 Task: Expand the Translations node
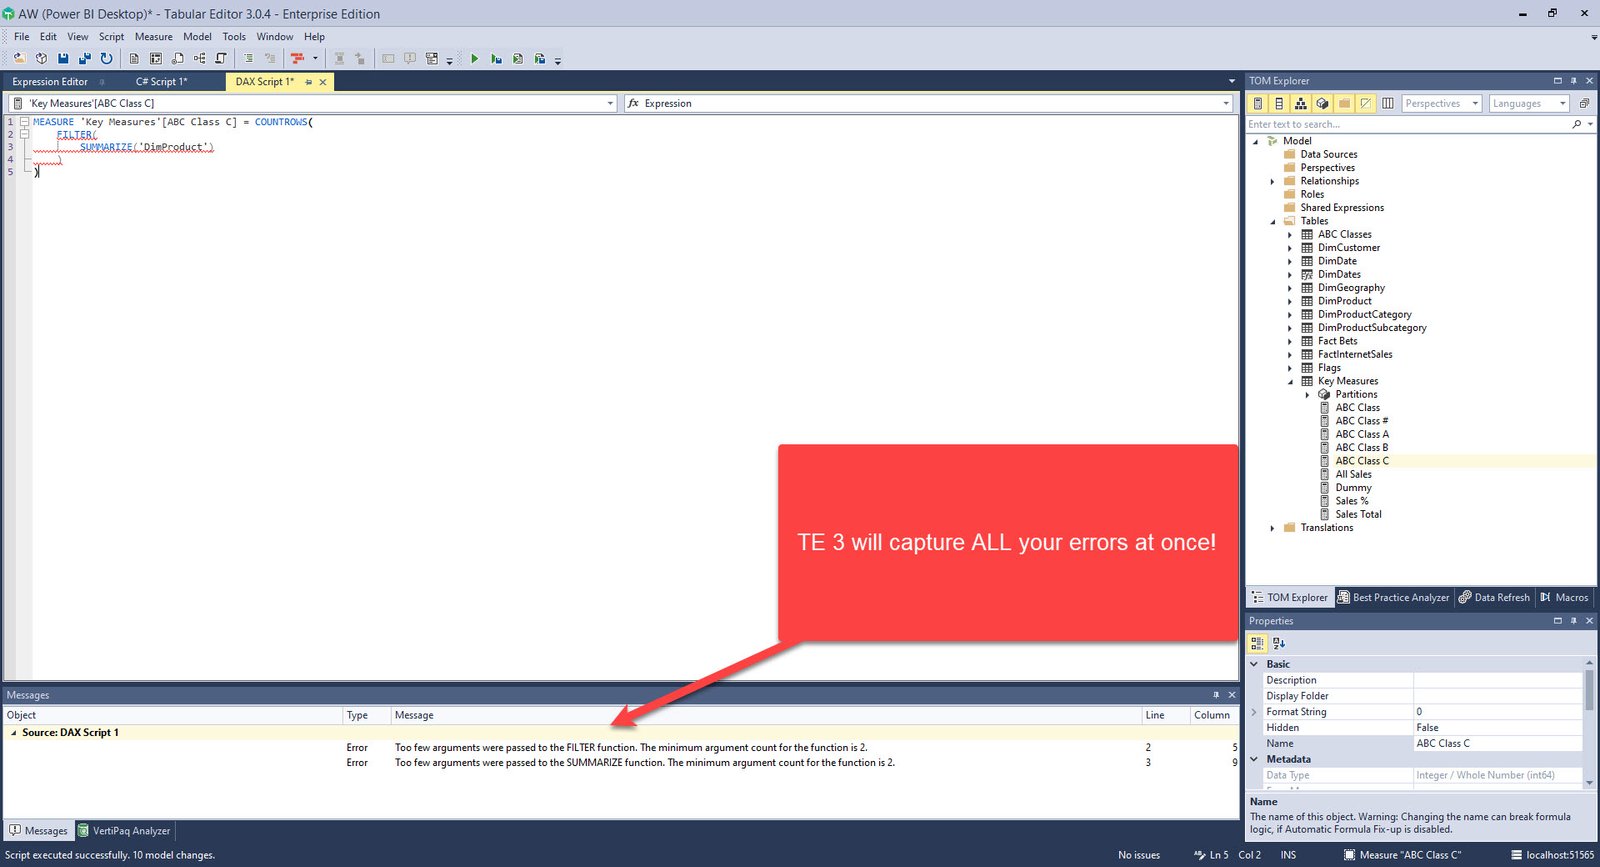pos(1272,528)
